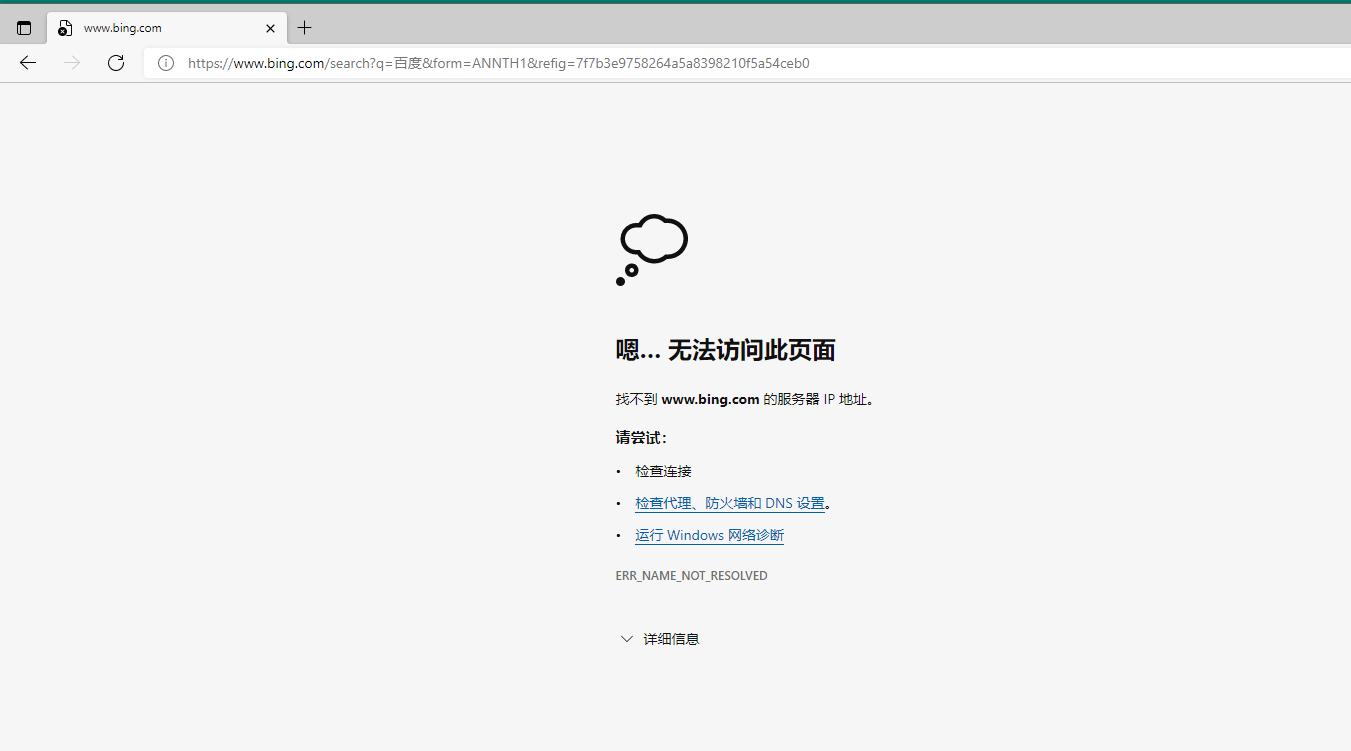1351x751 pixels.
Task: Click the 嗯... 无法访问此页面 heading
Action: (727, 350)
